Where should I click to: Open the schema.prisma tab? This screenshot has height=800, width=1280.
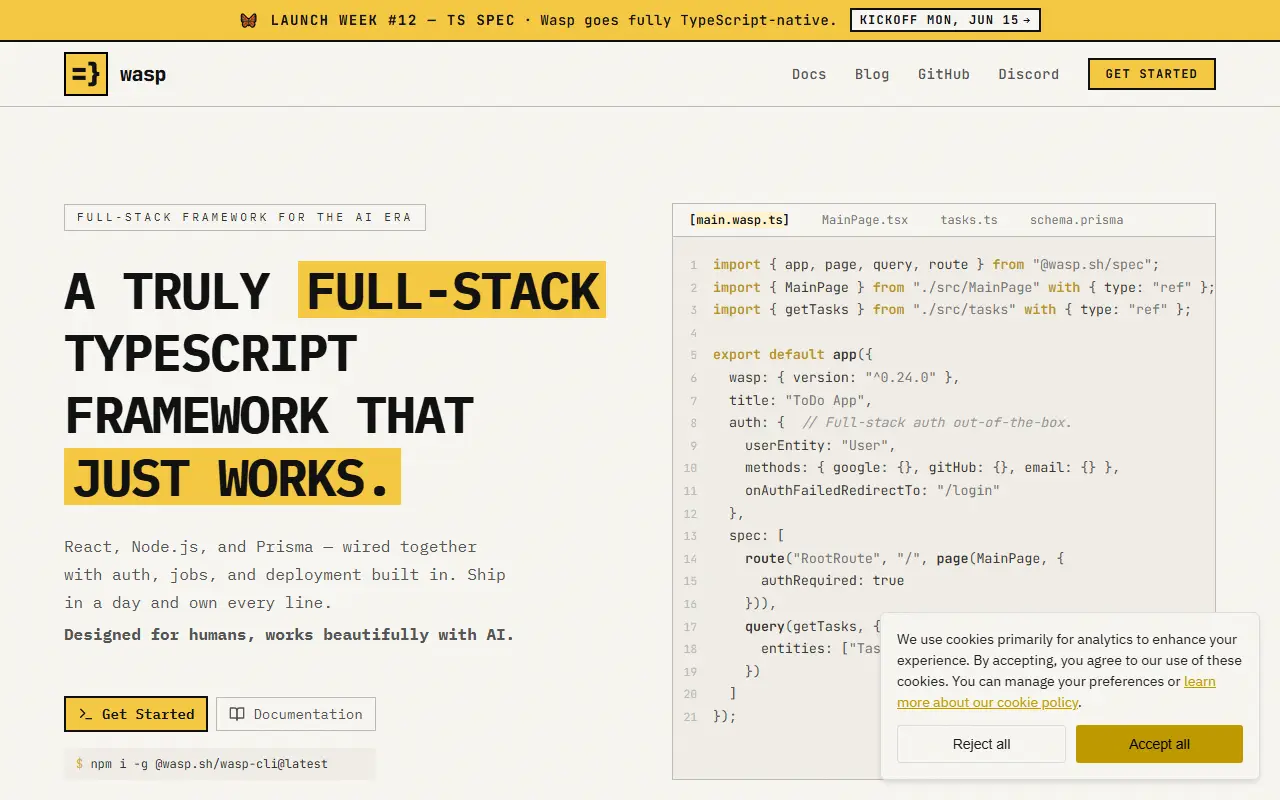click(x=1076, y=220)
